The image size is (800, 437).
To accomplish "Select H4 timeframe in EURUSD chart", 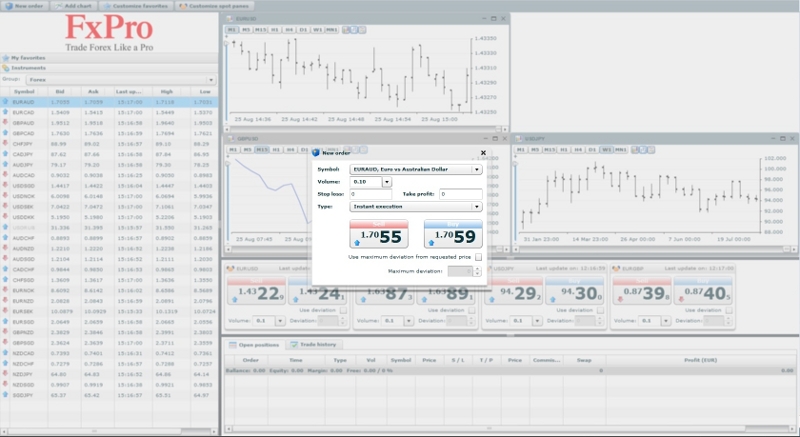I will click(x=289, y=30).
